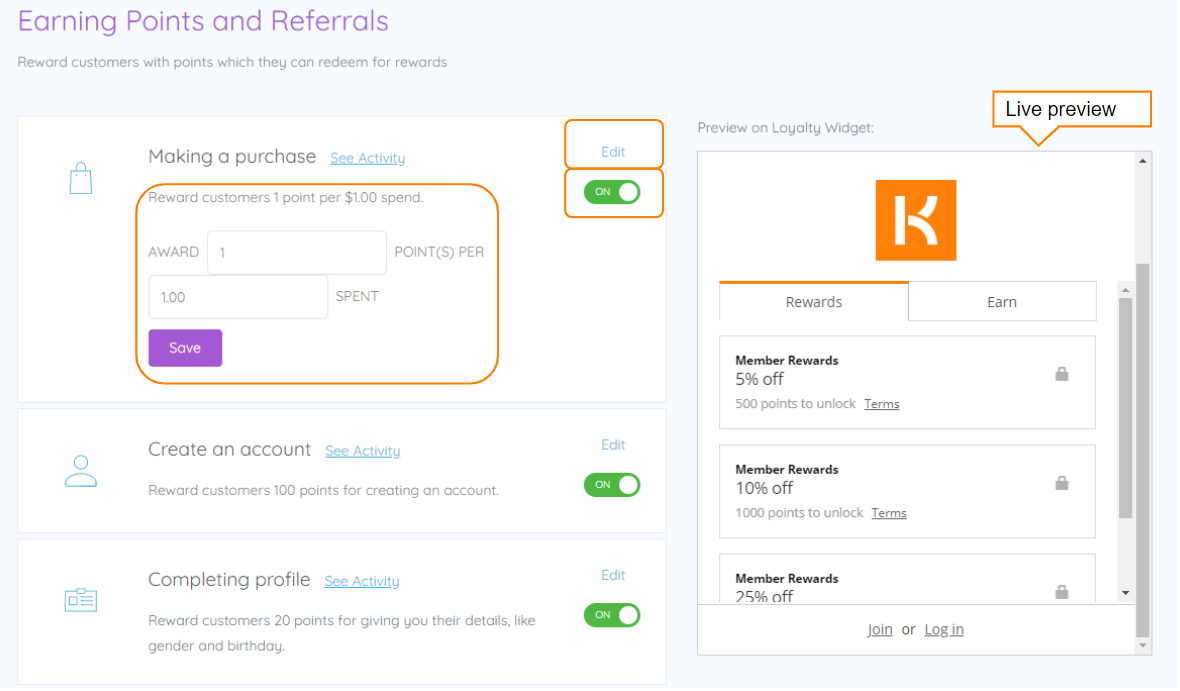This screenshot has height=691, width=1180.
Task: Click the lock icon on 5% off reward
Action: pyautogui.click(x=1062, y=374)
